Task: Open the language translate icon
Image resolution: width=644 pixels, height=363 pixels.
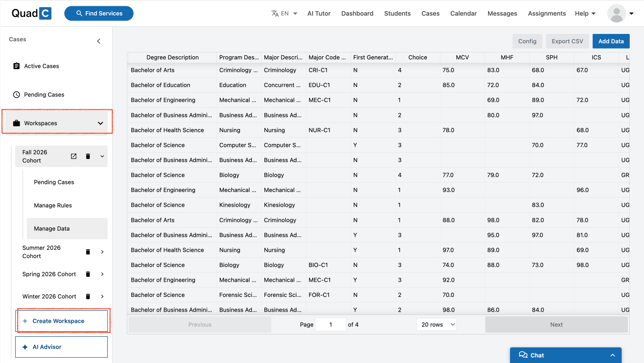Action: coord(275,14)
